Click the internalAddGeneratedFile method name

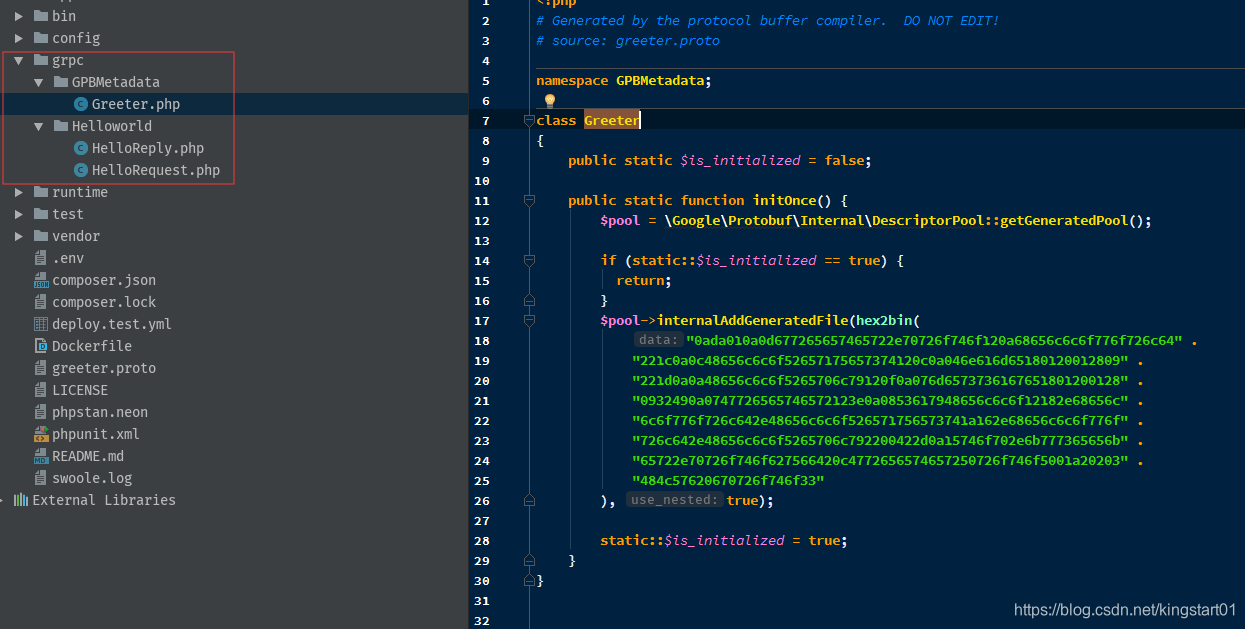tap(752, 320)
